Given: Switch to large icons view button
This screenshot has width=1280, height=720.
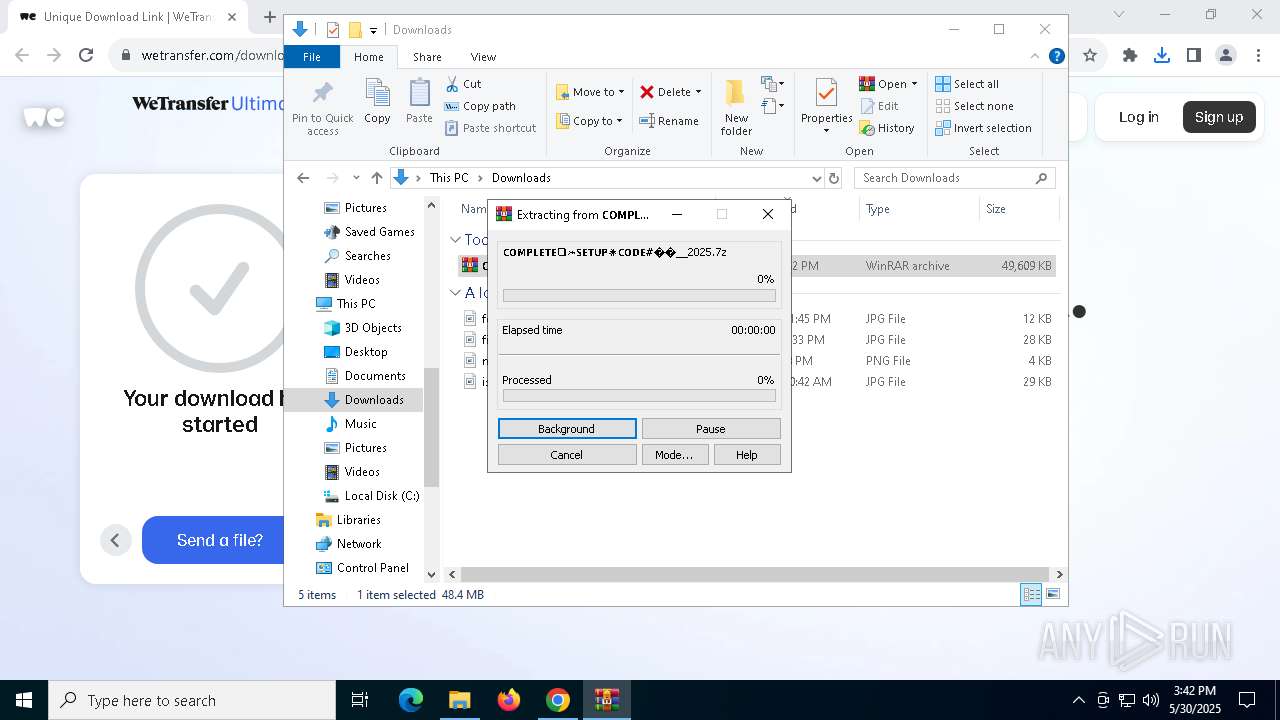Looking at the screenshot, I should 1052,594.
